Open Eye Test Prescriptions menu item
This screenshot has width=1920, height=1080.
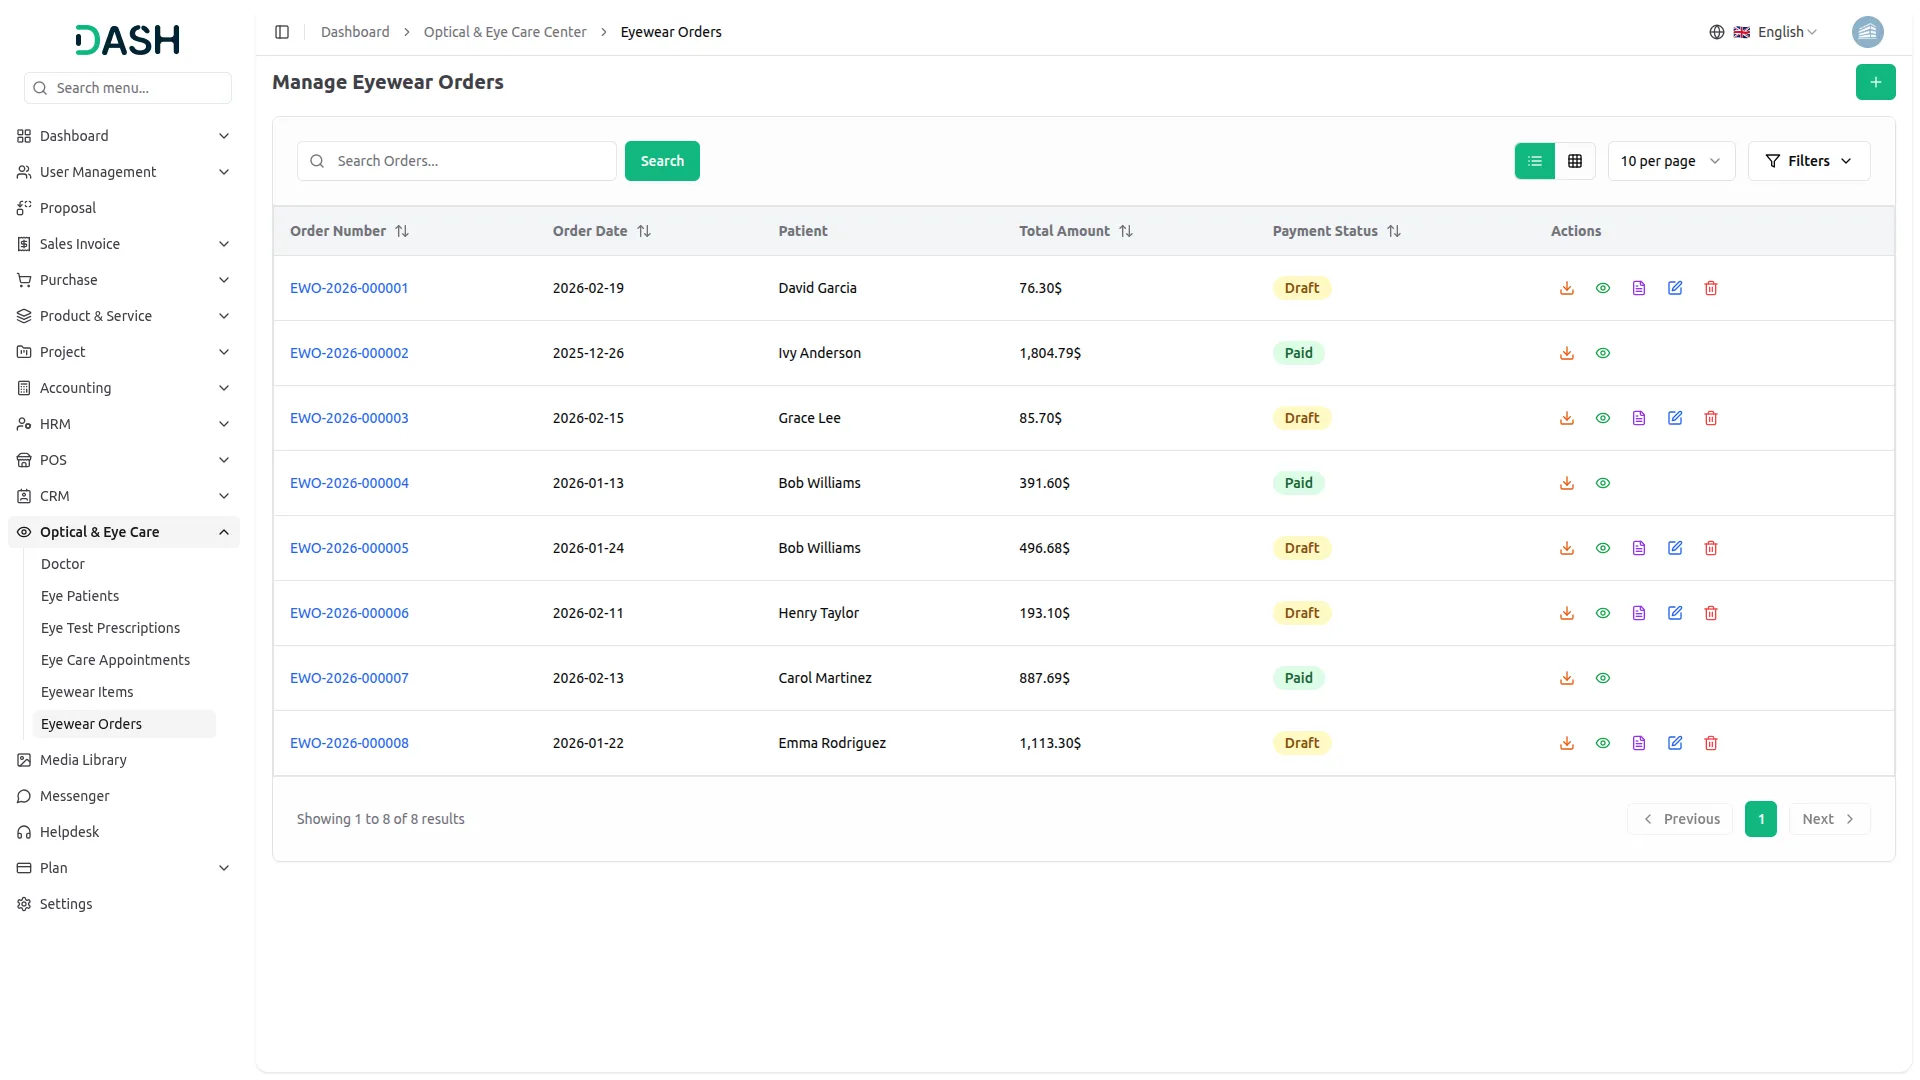pos(110,628)
